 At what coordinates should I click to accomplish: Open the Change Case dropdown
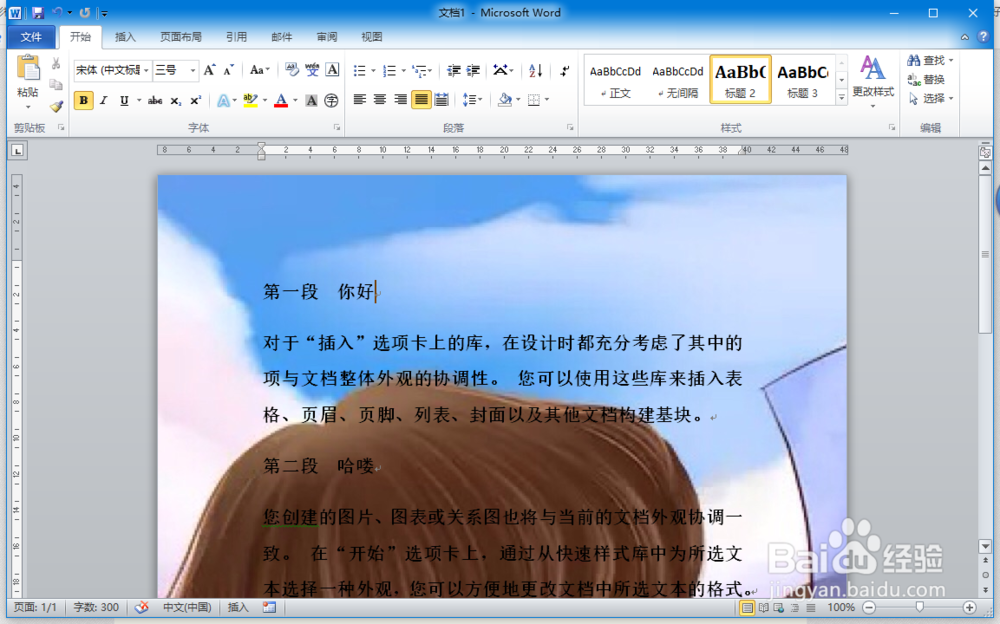(x=260, y=70)
